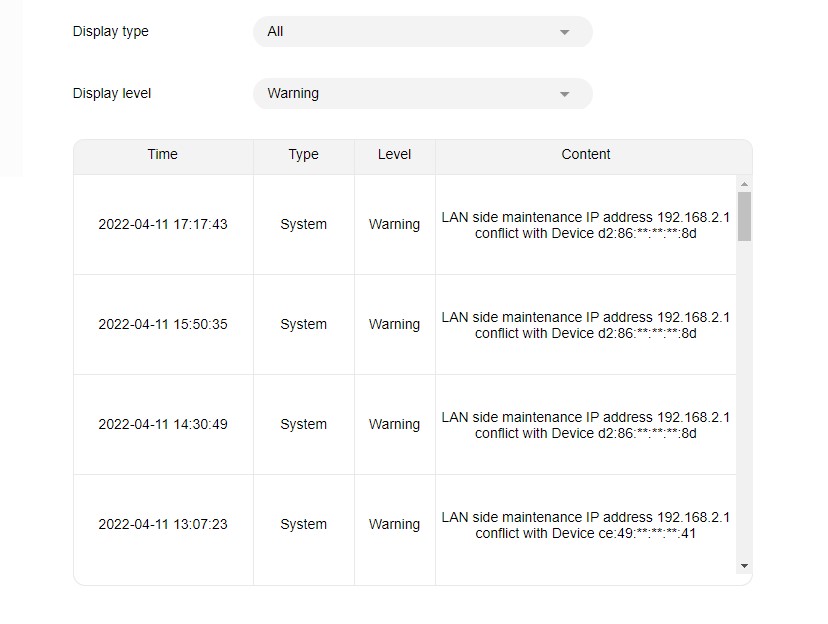Open the Display level dropdown showing Warning
Screen dimensions: 828x624
tap(422, 94)
